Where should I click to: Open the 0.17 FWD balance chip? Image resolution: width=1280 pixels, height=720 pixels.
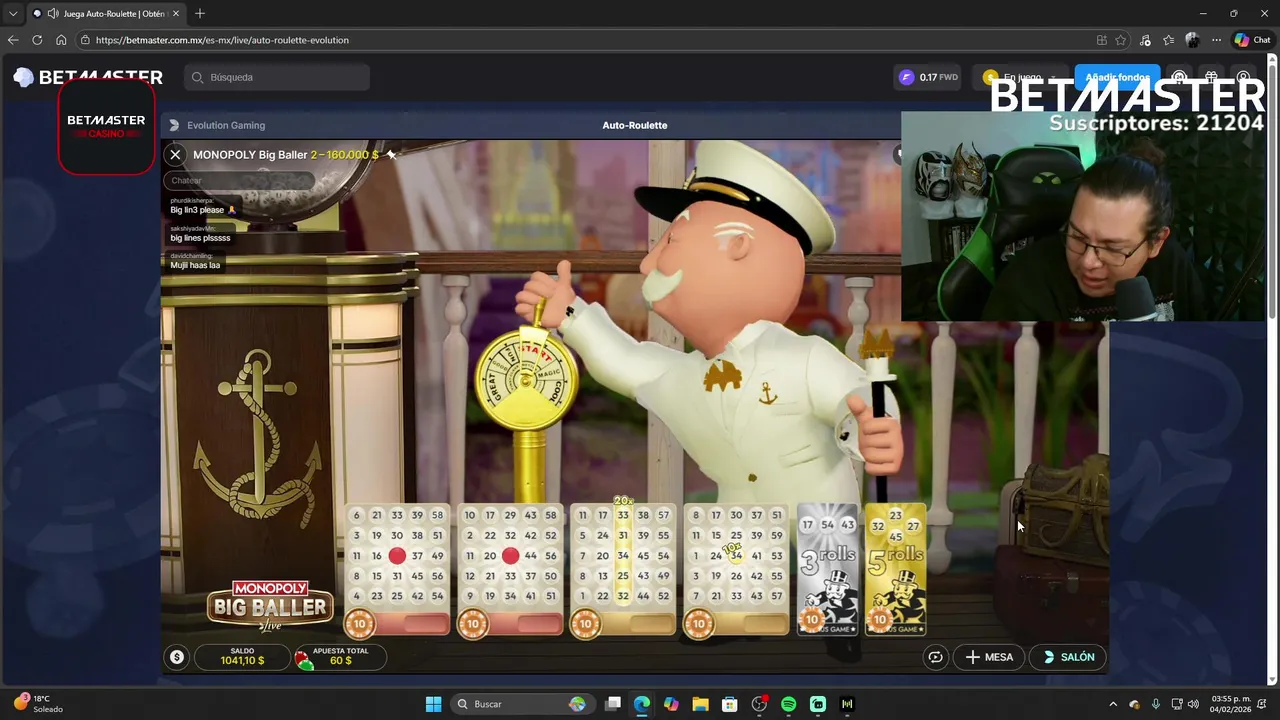929,77
